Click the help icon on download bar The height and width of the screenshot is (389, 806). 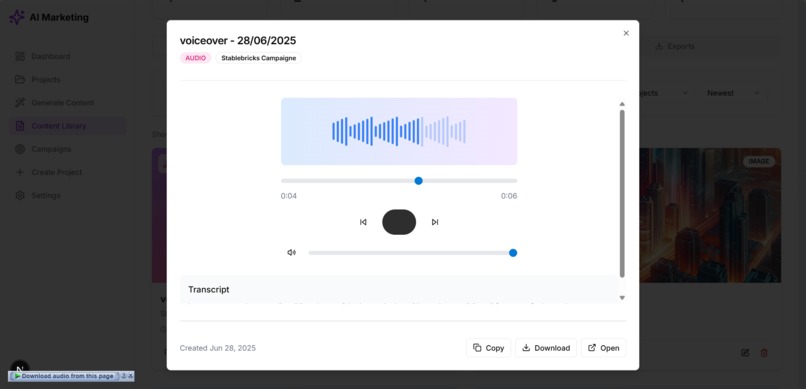pyautogui.click(x=123, y=376)
